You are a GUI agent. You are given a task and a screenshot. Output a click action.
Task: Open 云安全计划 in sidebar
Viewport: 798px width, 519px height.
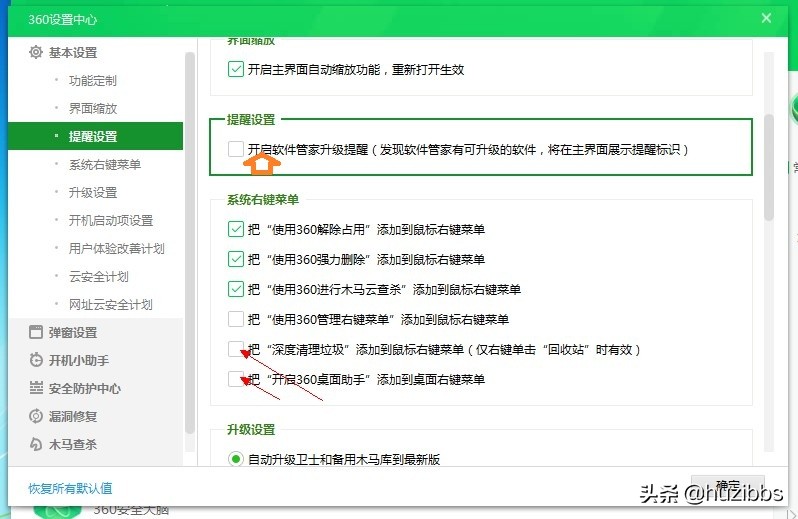coord(99,276)
